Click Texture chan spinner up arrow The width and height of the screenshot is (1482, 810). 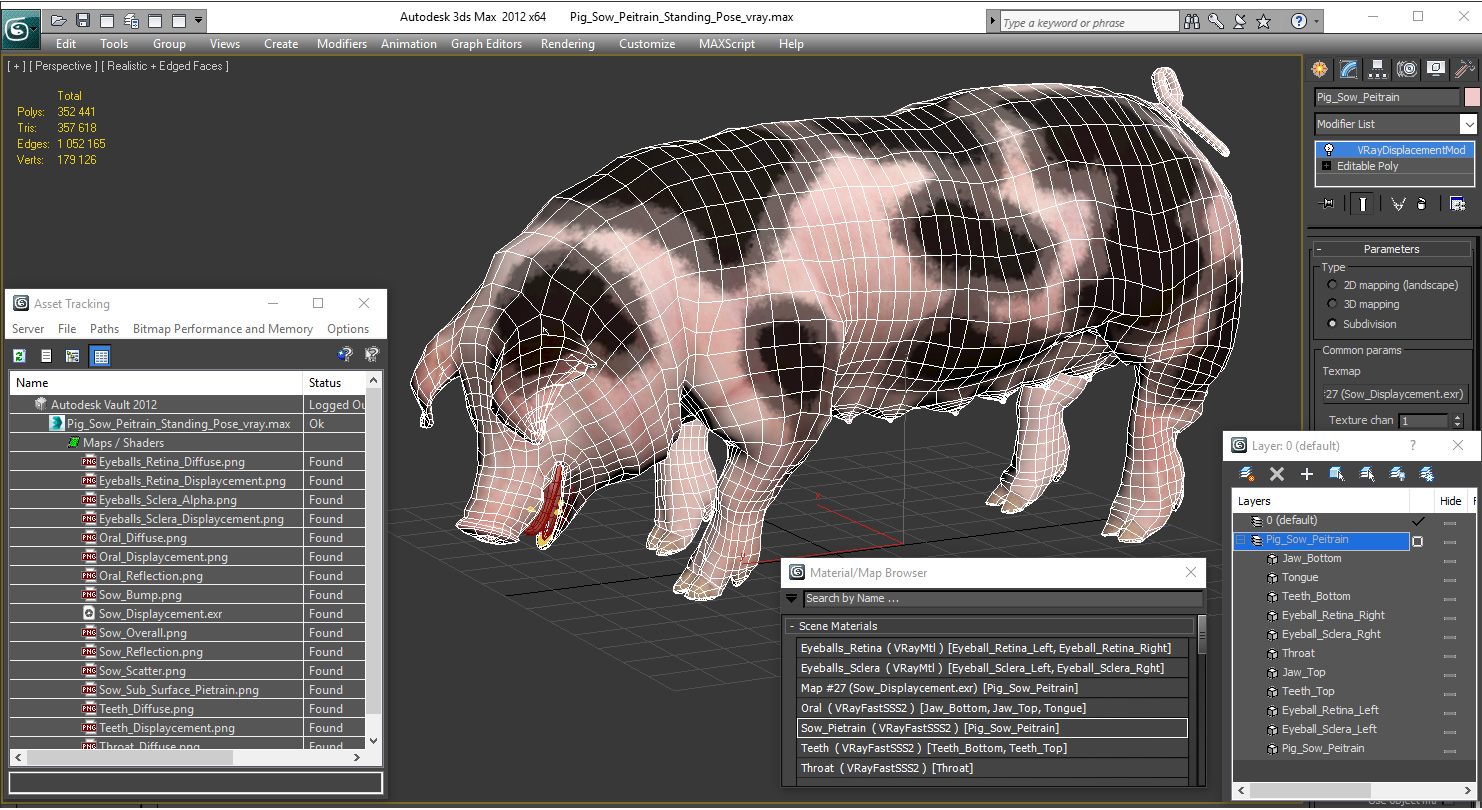(1457, 417)
